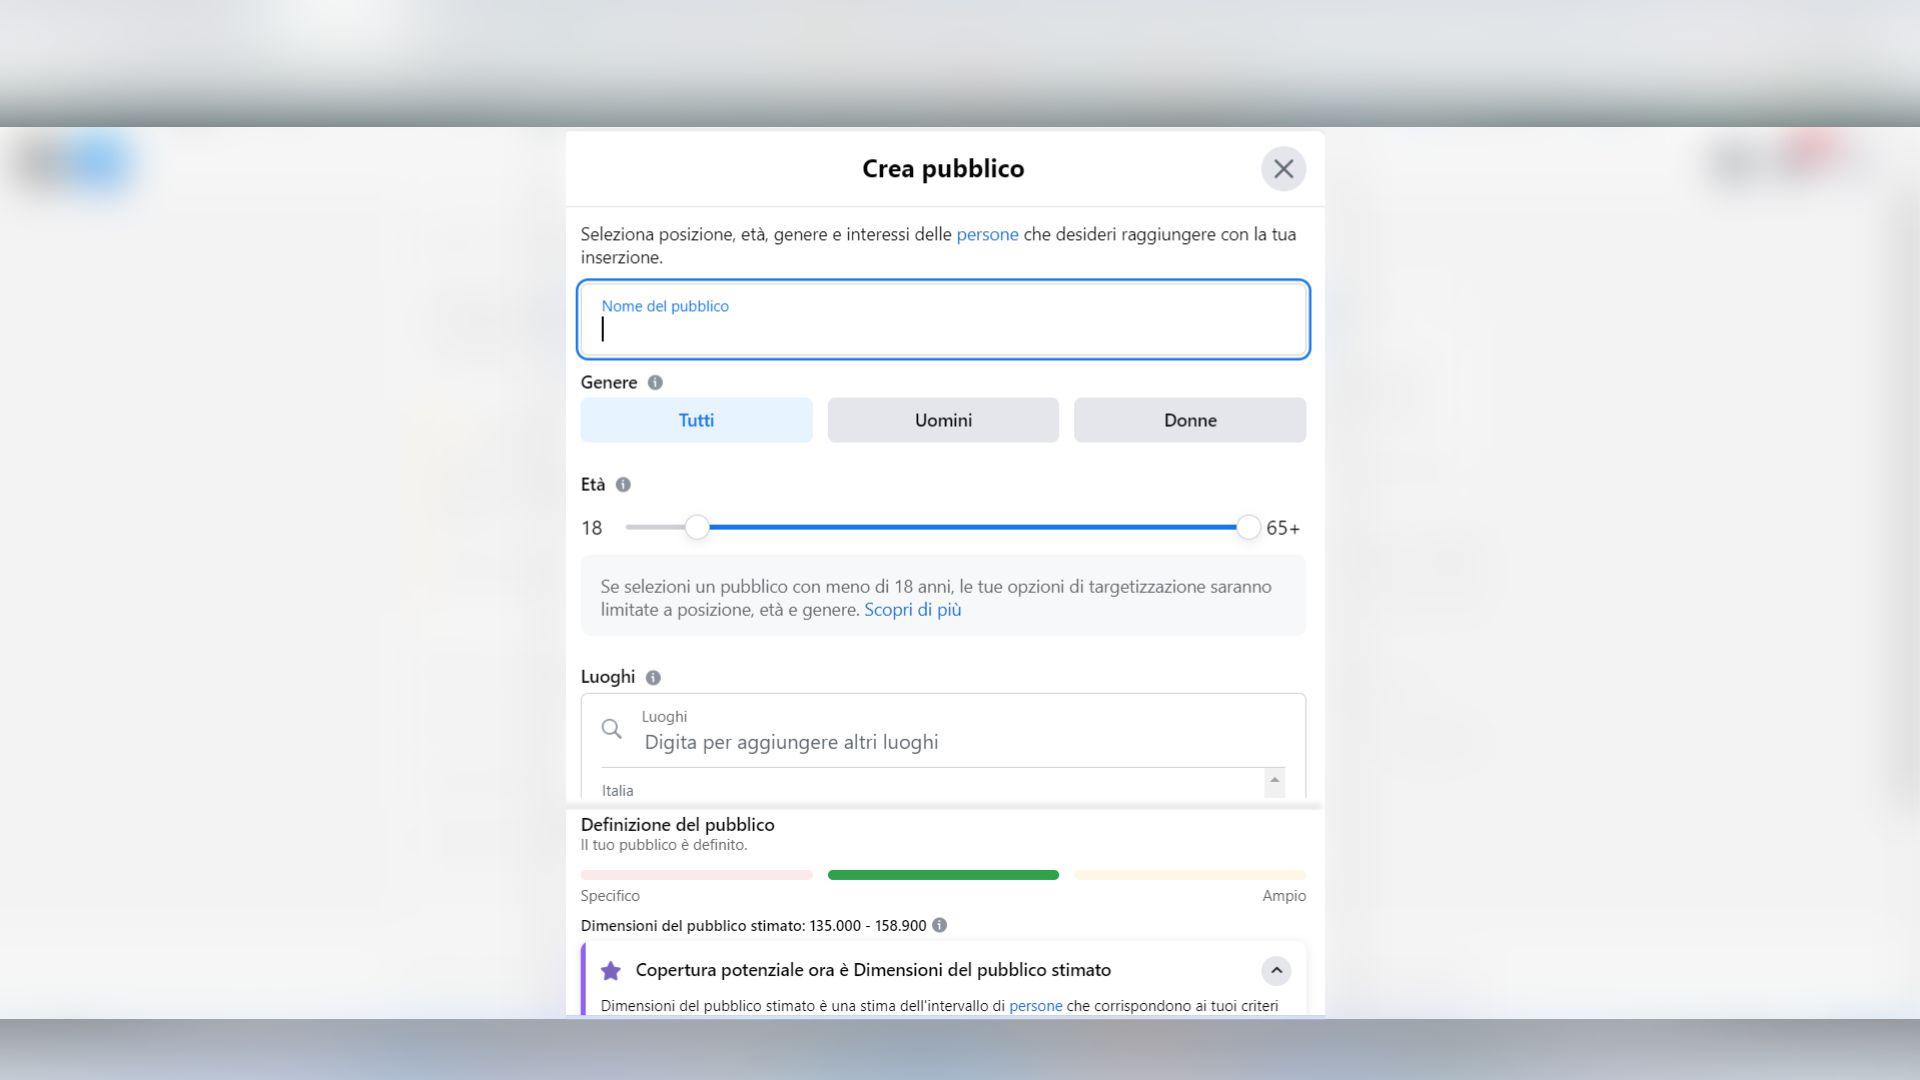1920x1080 pixels.
Task: Open the Scopri di più link
Action: 912,609
